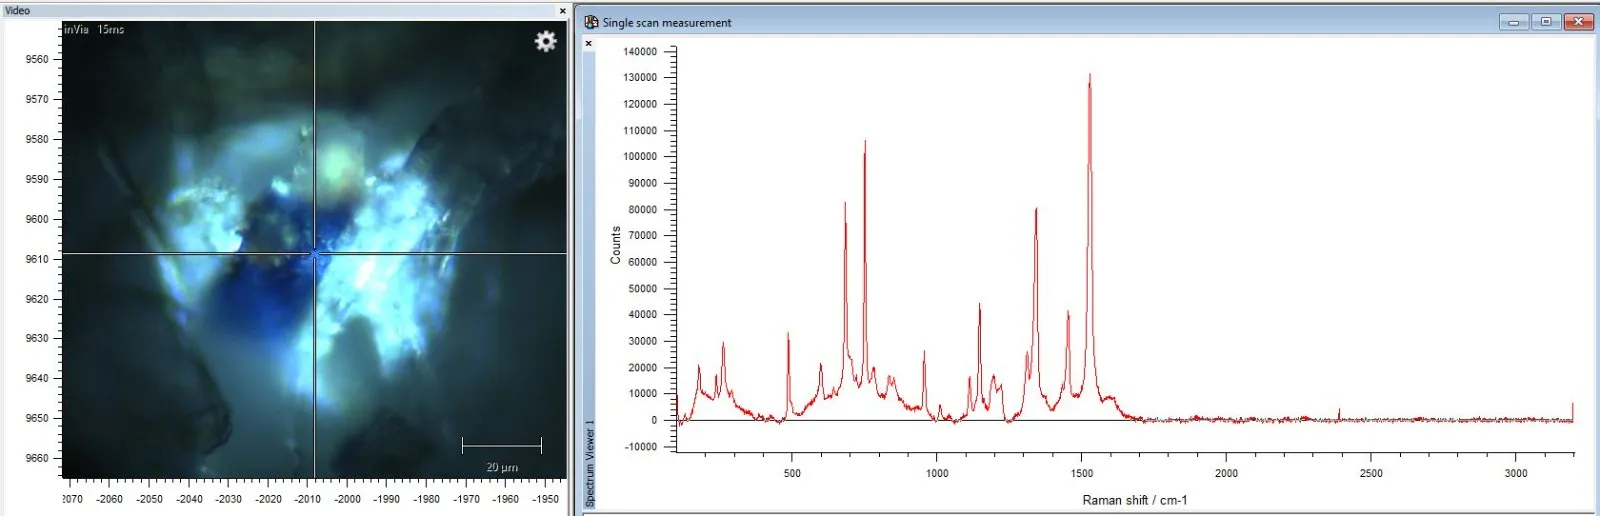
Task: Click the 140000 tick label on Counts axis
Action: pos(640,52)
